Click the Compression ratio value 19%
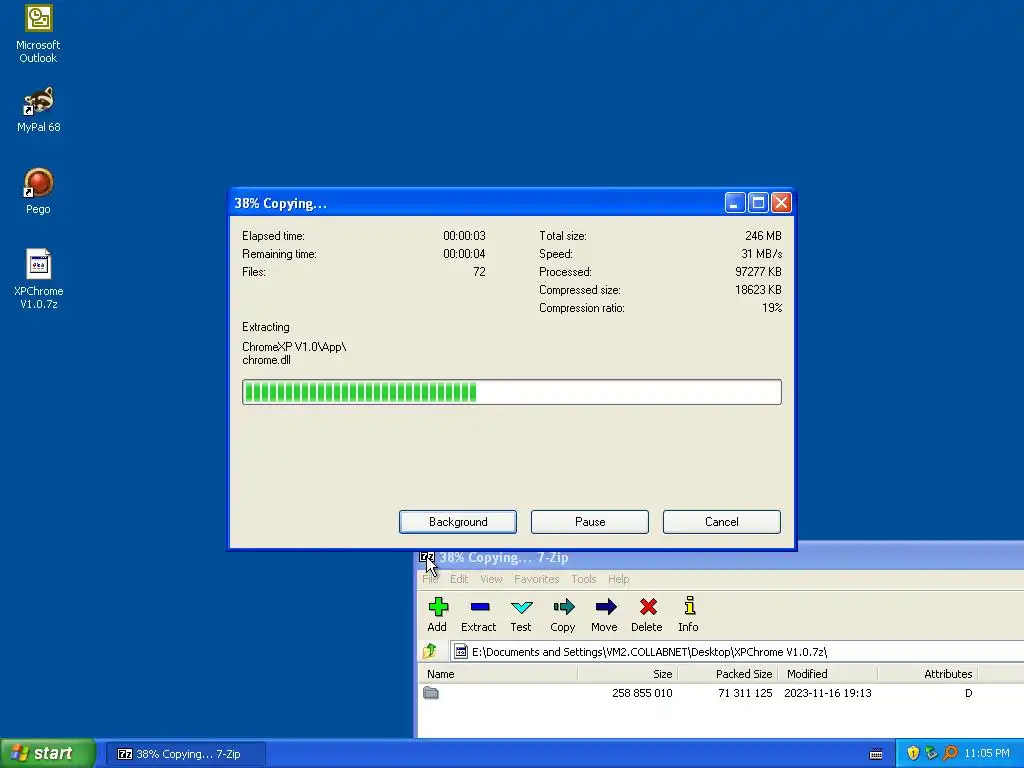The height and width of the screenshot is (768, 1024). (x=772, y=308)
